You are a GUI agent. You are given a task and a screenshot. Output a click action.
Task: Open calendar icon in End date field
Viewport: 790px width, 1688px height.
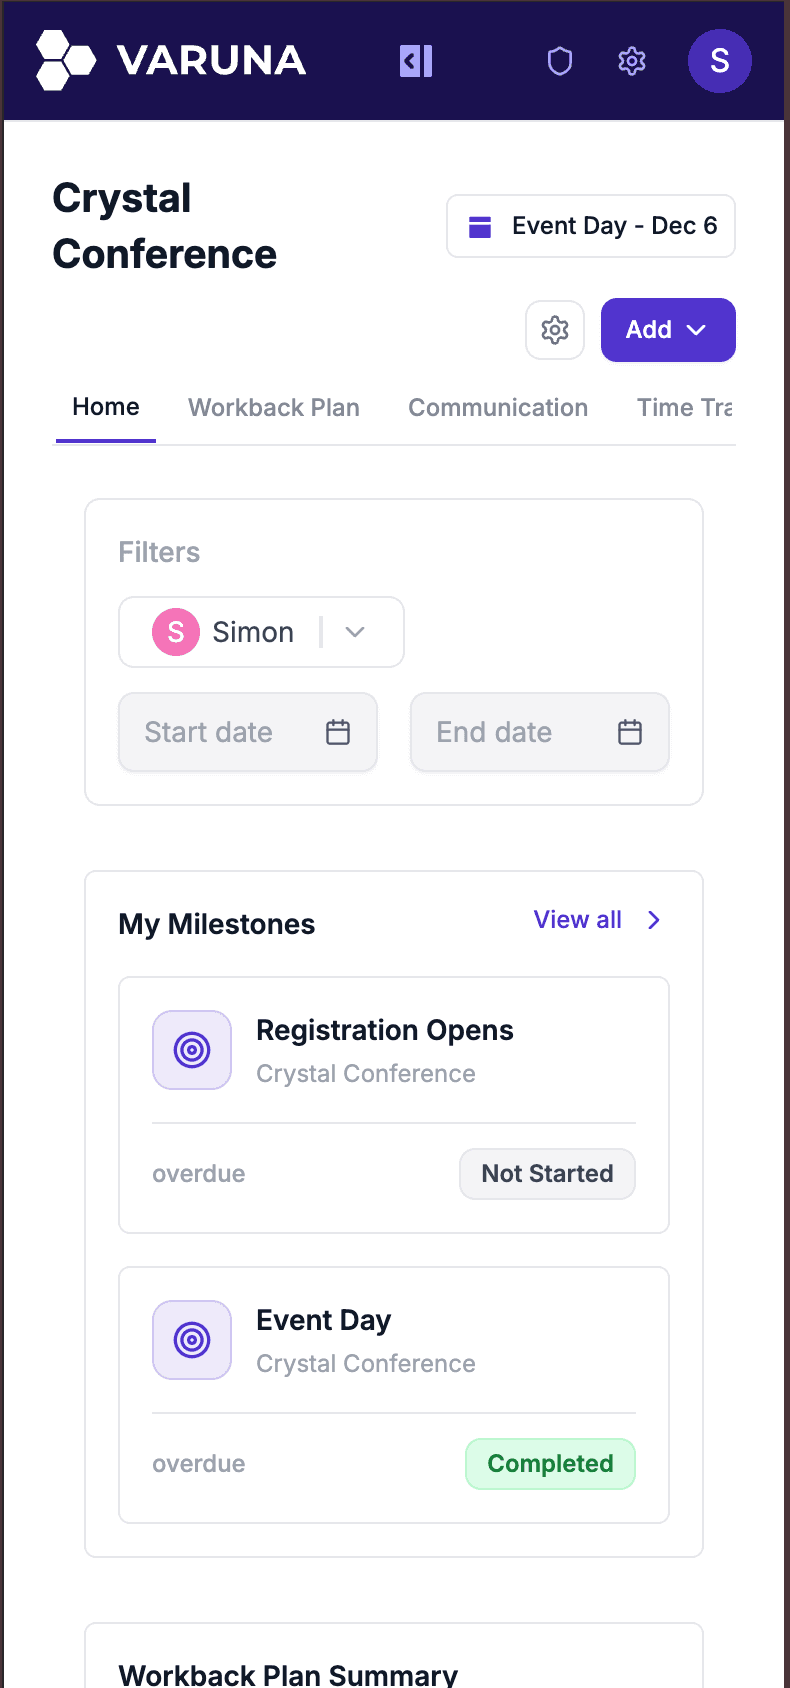click(630, 732)
